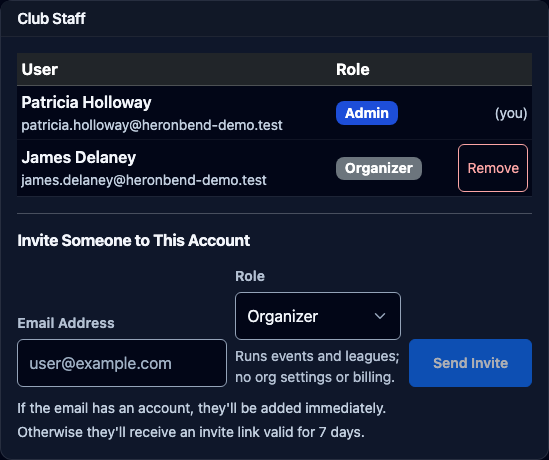Select the (you) label
The image size is (549, 460).
click(511, 113)
